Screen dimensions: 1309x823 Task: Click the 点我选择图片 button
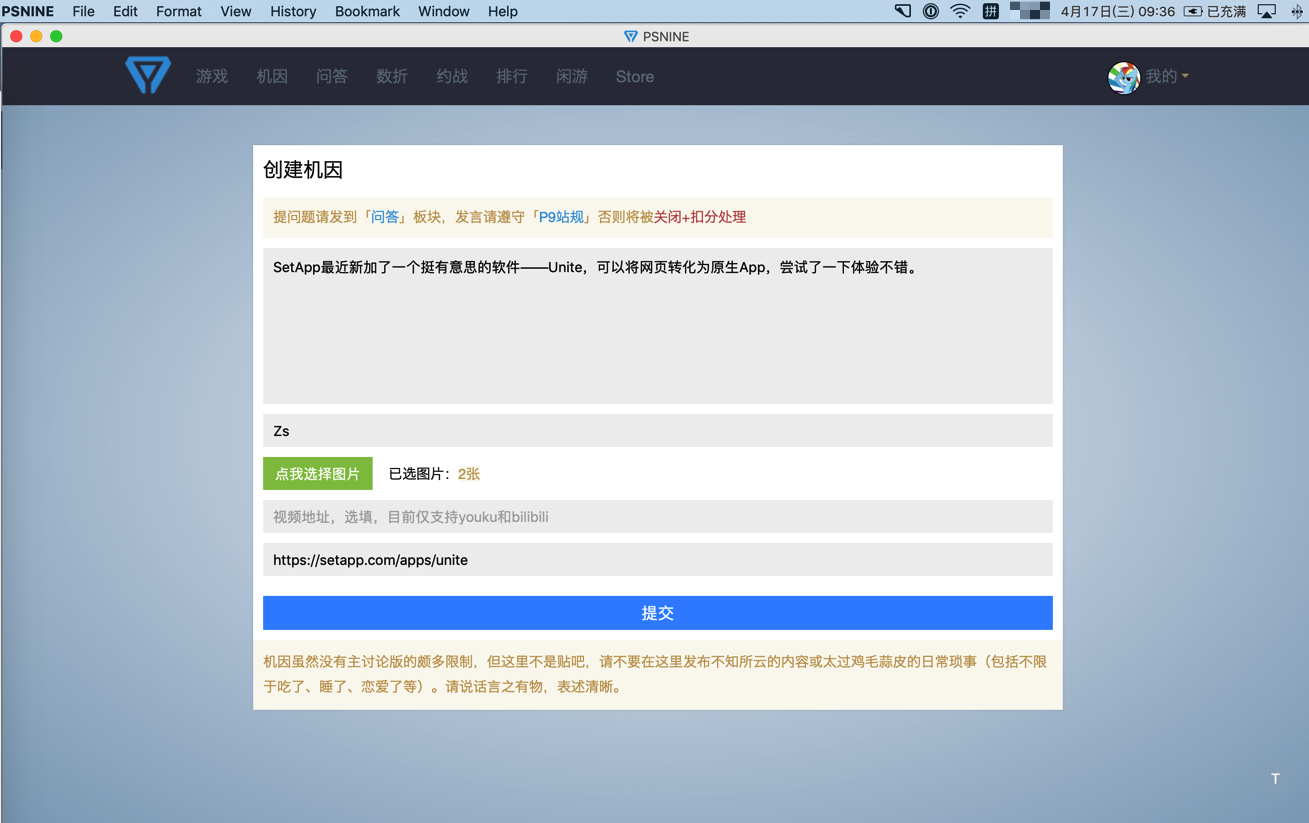tap(318, 474)
